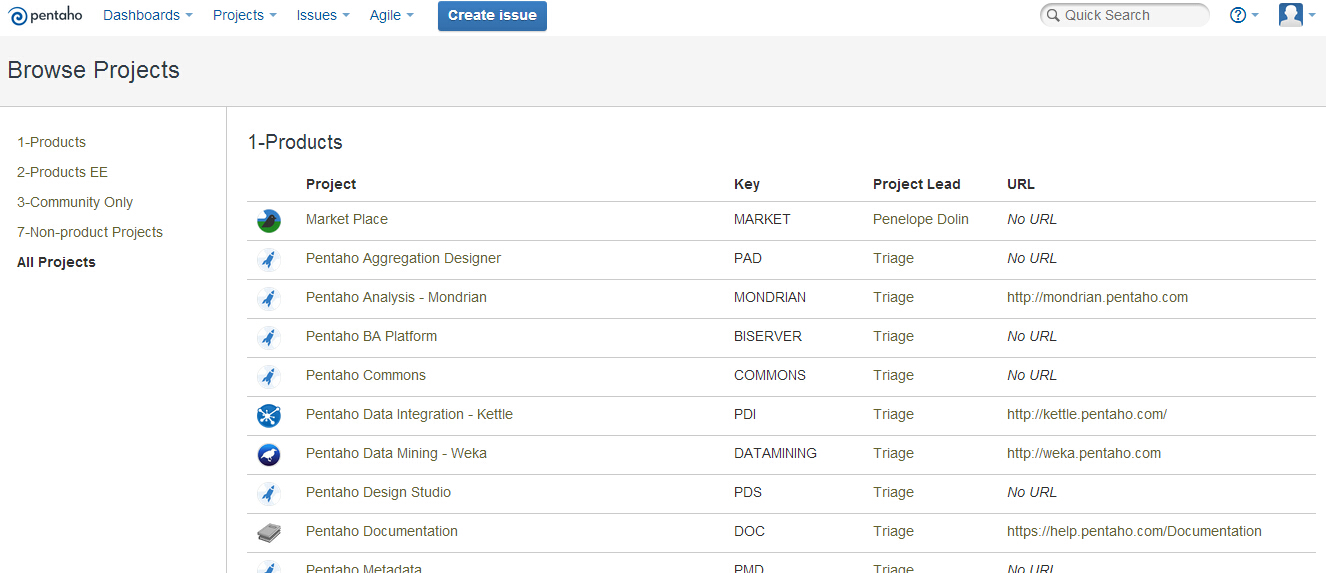Open the Pentaho Aggregation Designer project
This screenshot has width=1326, height=573.
[x=403, y=258]
